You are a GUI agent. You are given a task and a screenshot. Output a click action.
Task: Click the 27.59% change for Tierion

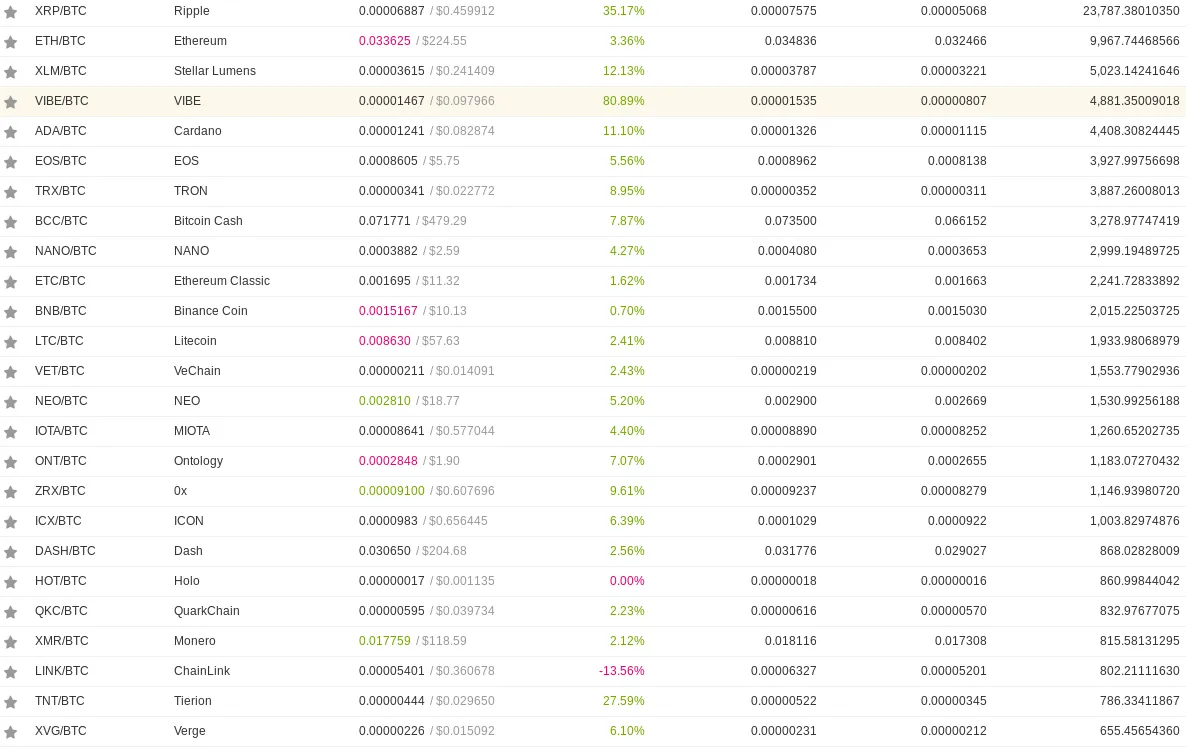coord(624,701)
